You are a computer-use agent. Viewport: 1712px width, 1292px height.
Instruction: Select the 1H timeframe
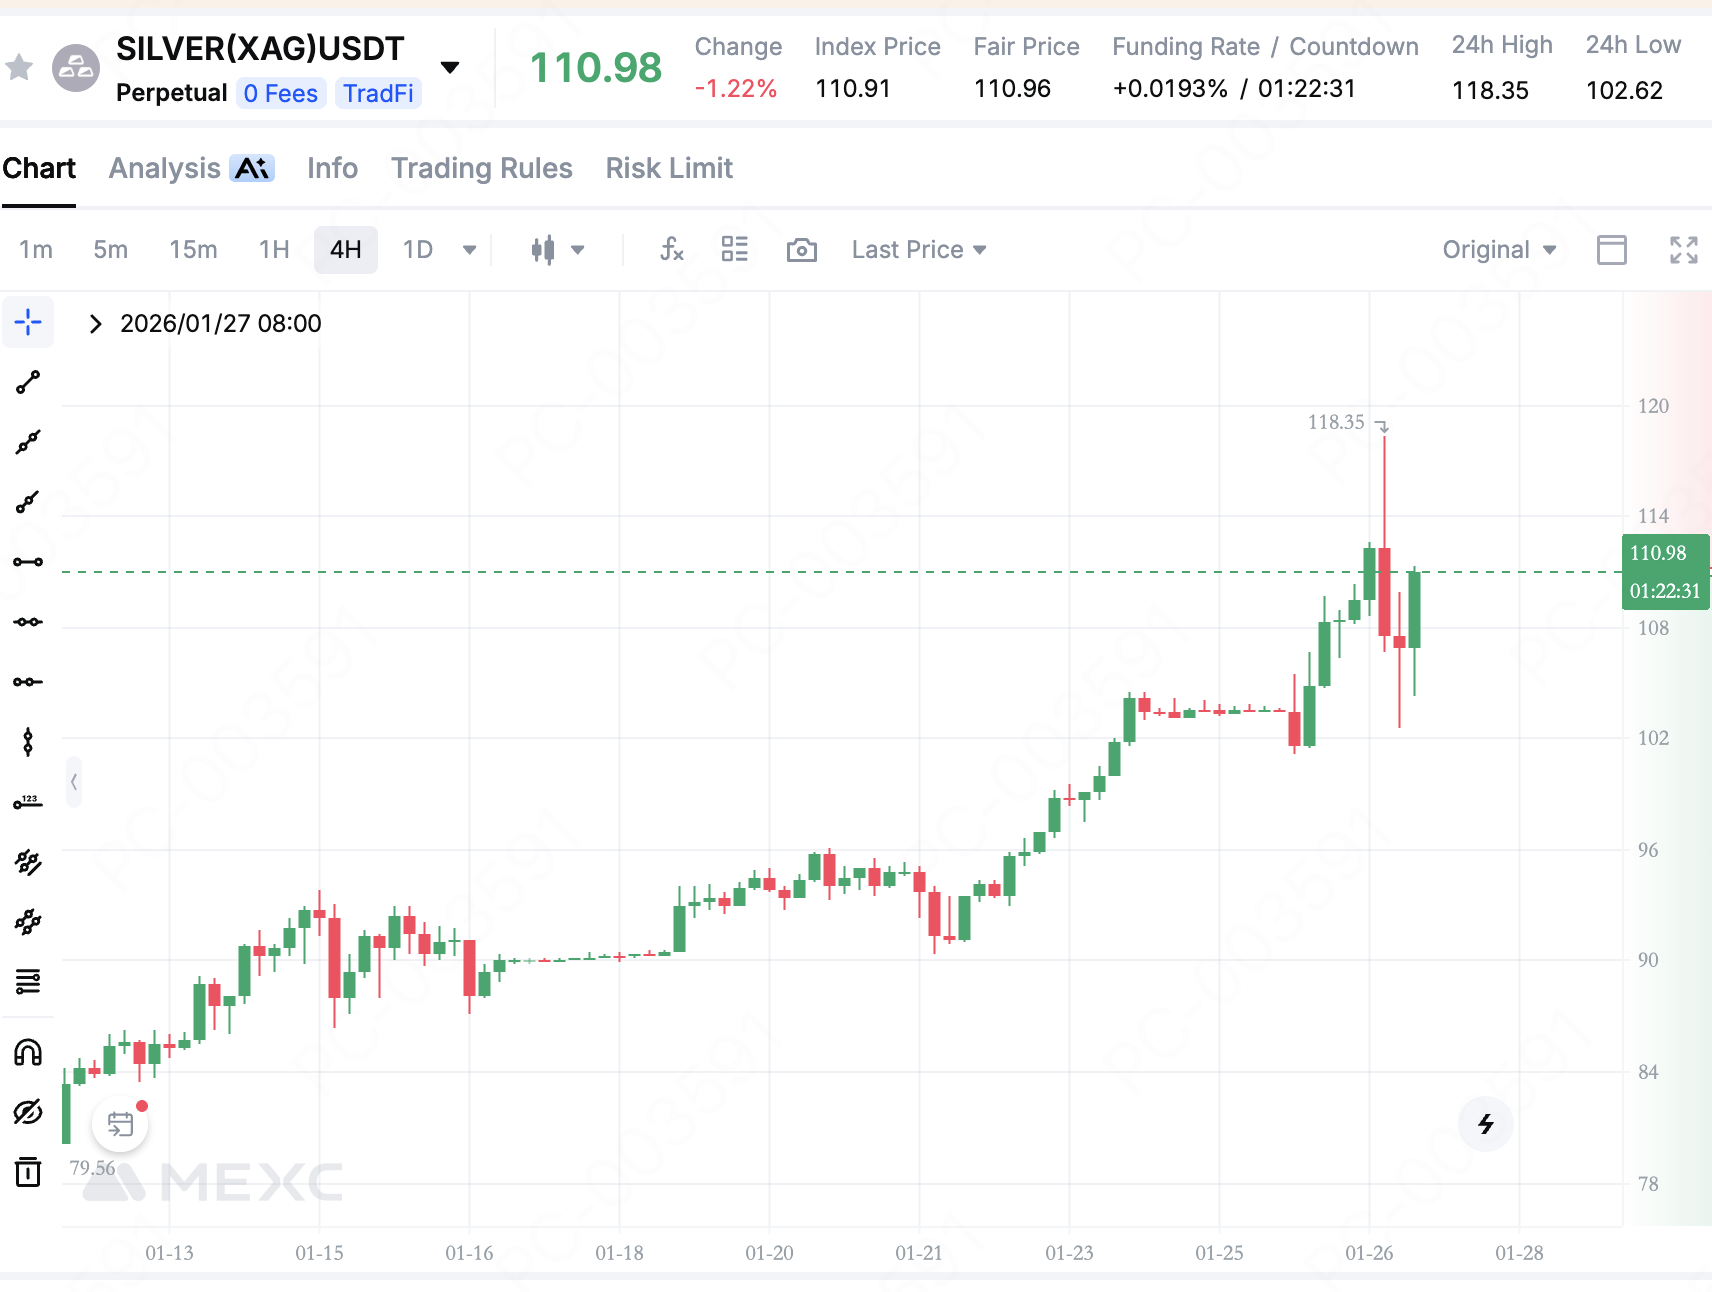(274, 250)
